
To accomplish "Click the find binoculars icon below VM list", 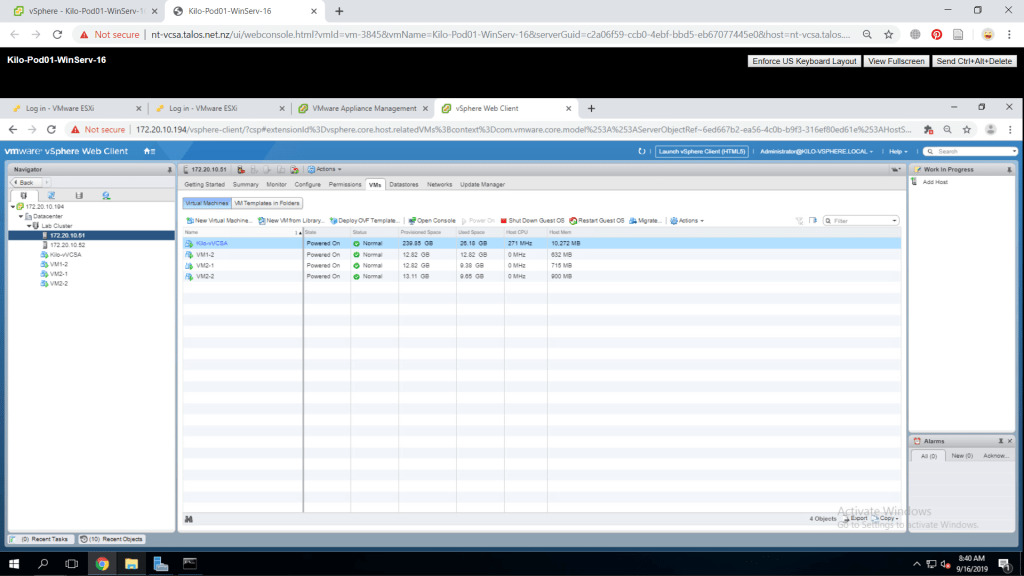I will 188,518.
